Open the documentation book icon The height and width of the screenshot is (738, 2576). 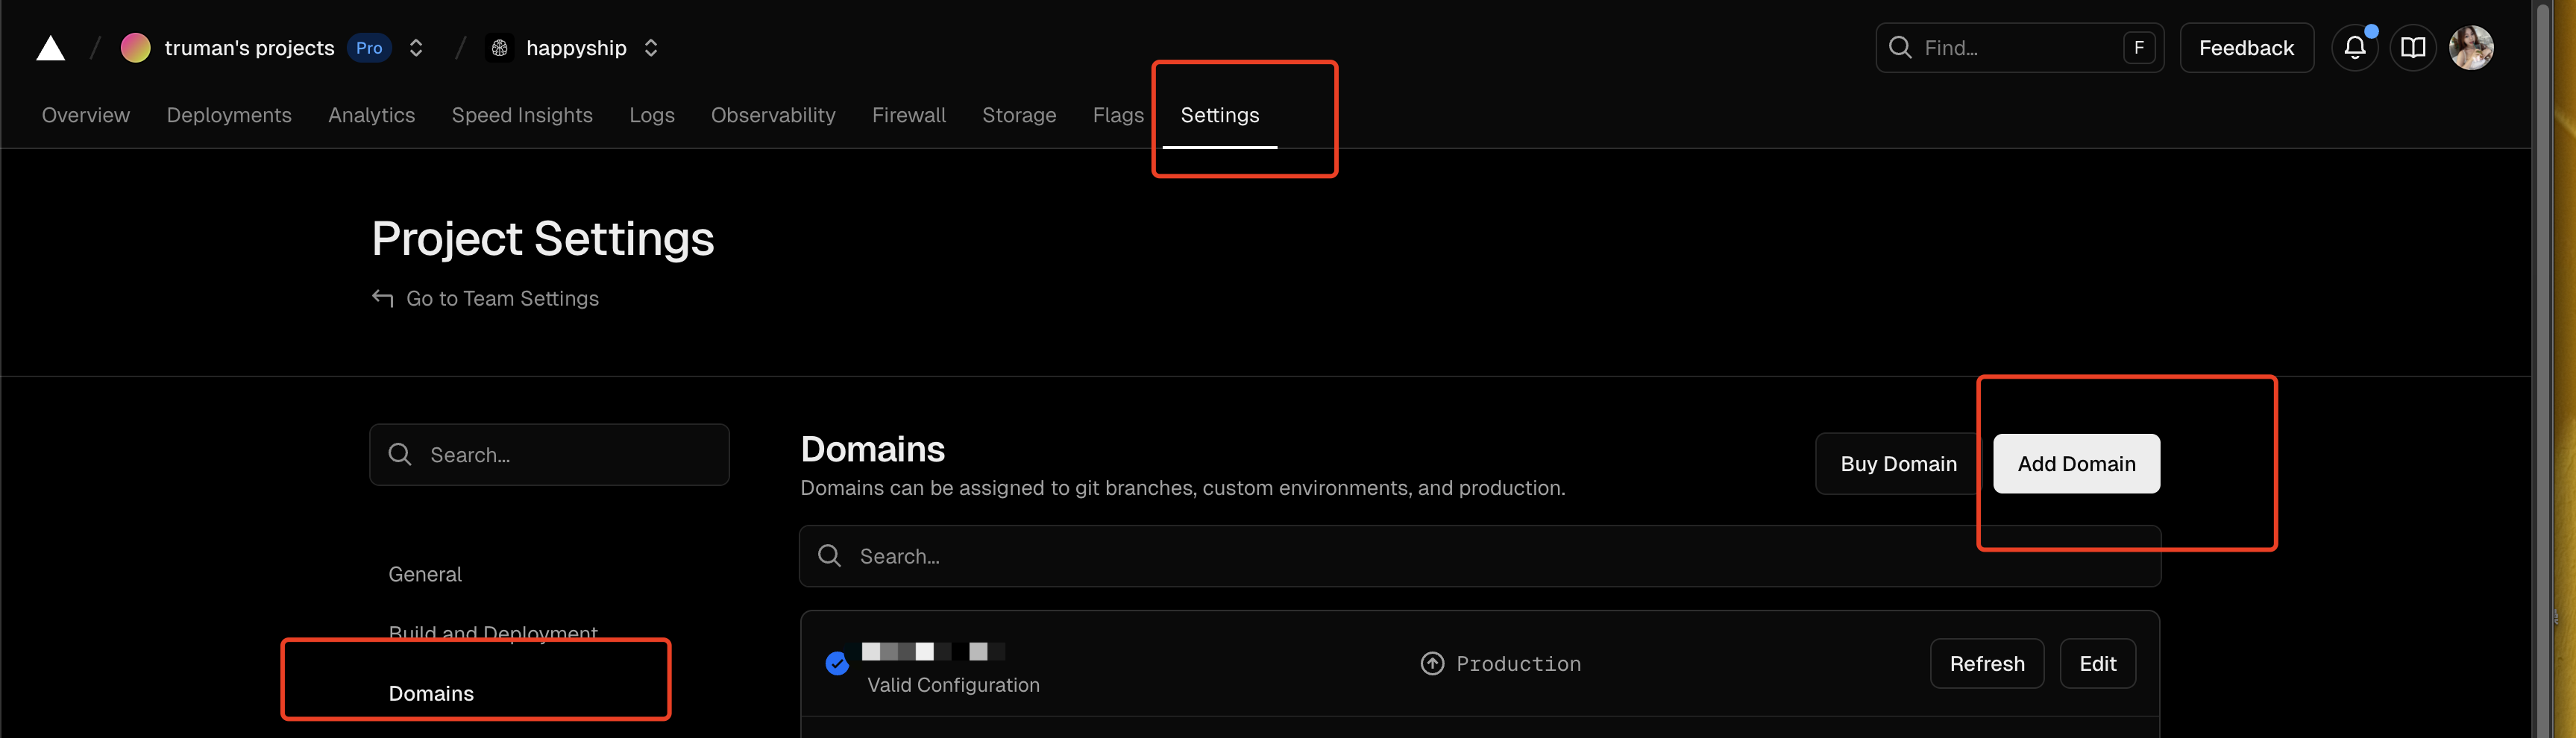tap(2413, 47)
